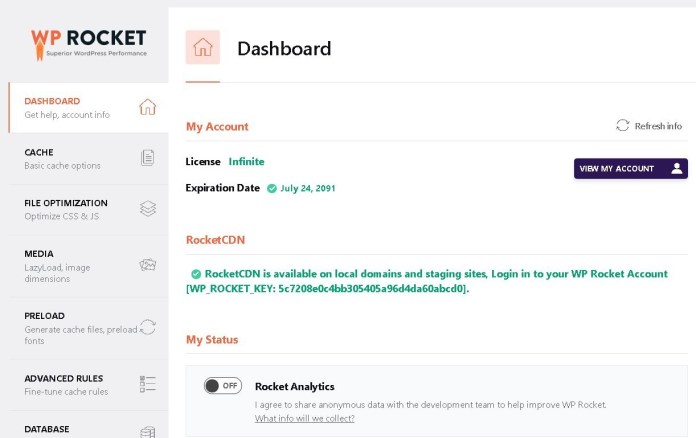This screenshot has width=696, height=438.
Task: Click the 'License' label
Action: pos(203,162)
